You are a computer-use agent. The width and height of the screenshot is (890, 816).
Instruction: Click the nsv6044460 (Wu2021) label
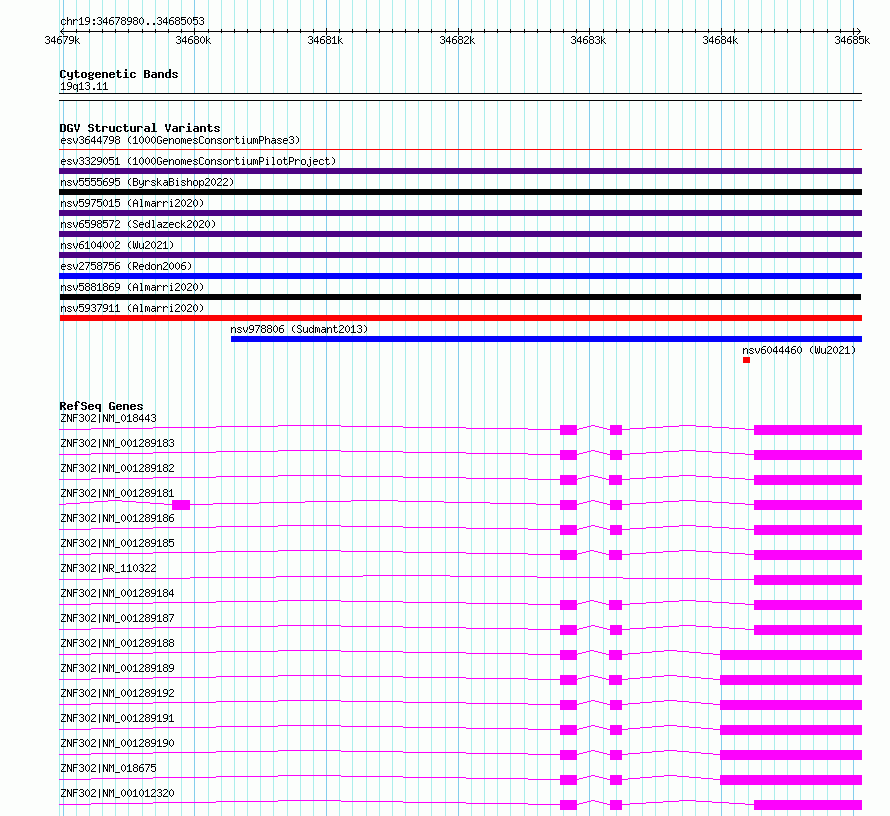[799, 350]
